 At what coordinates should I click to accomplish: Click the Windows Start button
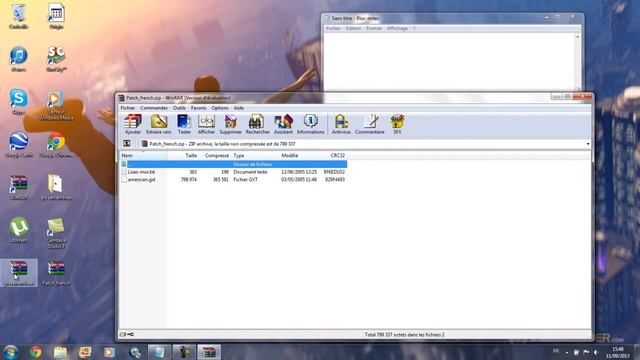pyautogui.click(x=10, y=352)
